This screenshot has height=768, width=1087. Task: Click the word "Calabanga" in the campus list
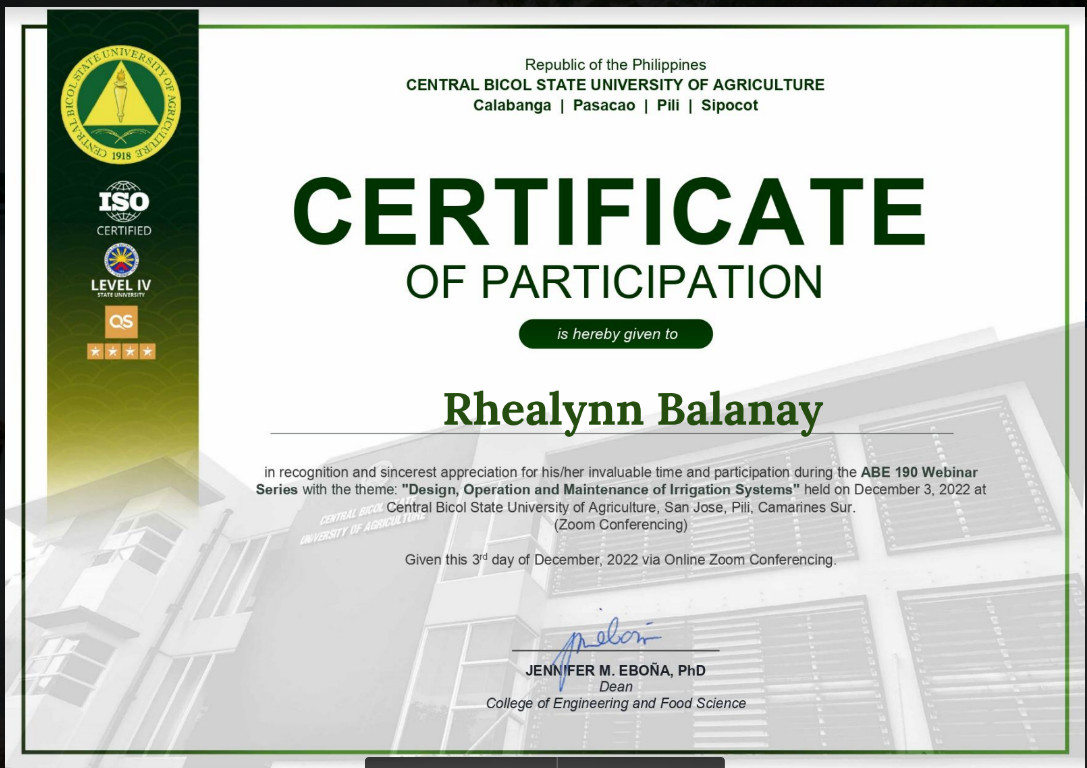coord(512,105)
